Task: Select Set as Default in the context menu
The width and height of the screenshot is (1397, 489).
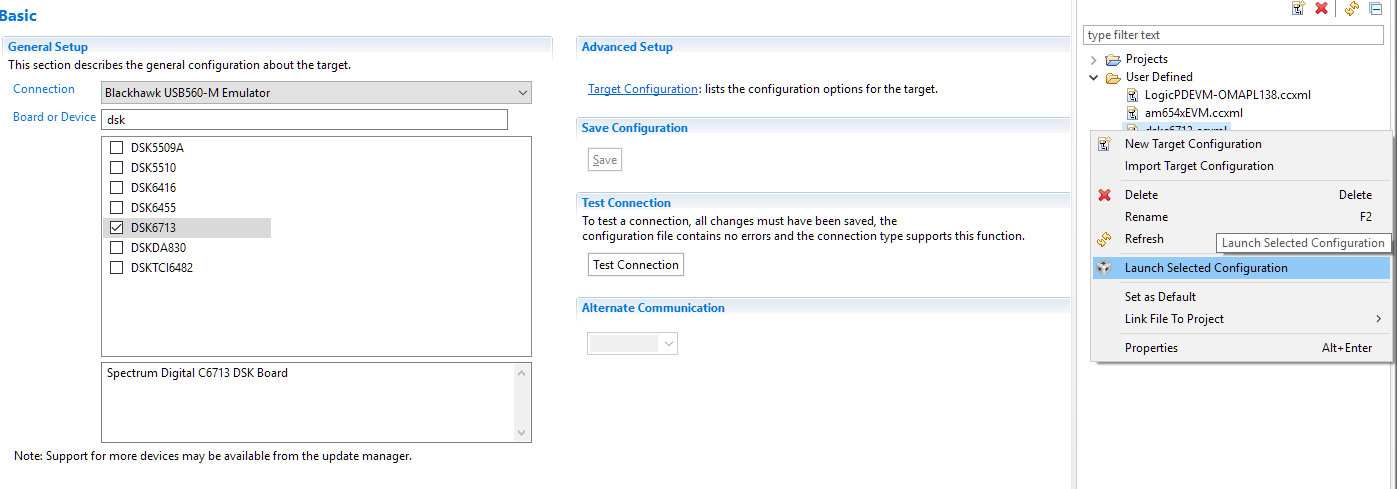Action: [1160, 297]
